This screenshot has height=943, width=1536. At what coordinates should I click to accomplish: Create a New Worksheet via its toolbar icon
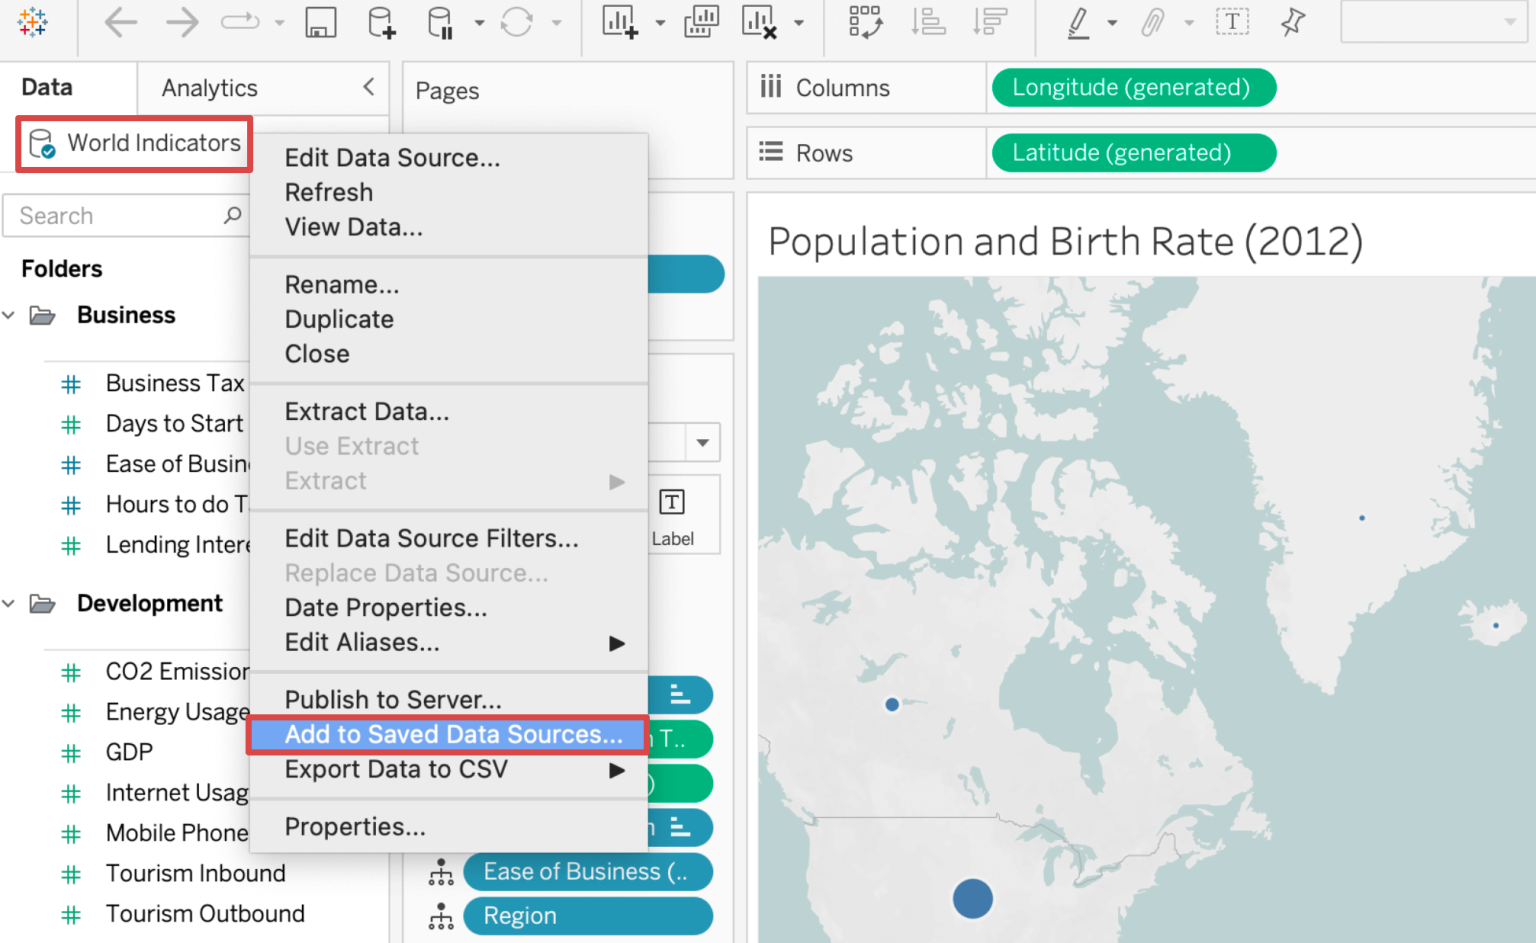pos(622,21)
